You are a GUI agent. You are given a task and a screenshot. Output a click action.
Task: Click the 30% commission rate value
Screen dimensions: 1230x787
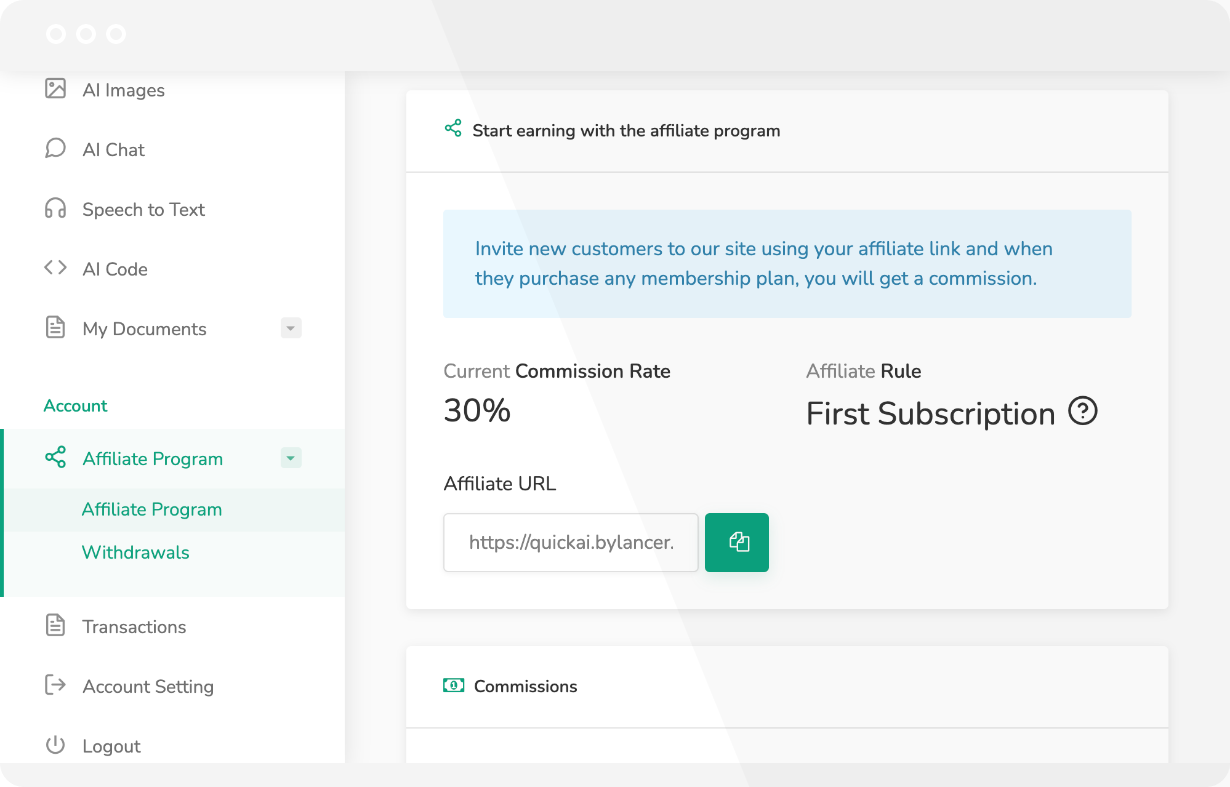pyautogui.click(x=477, y=410)
